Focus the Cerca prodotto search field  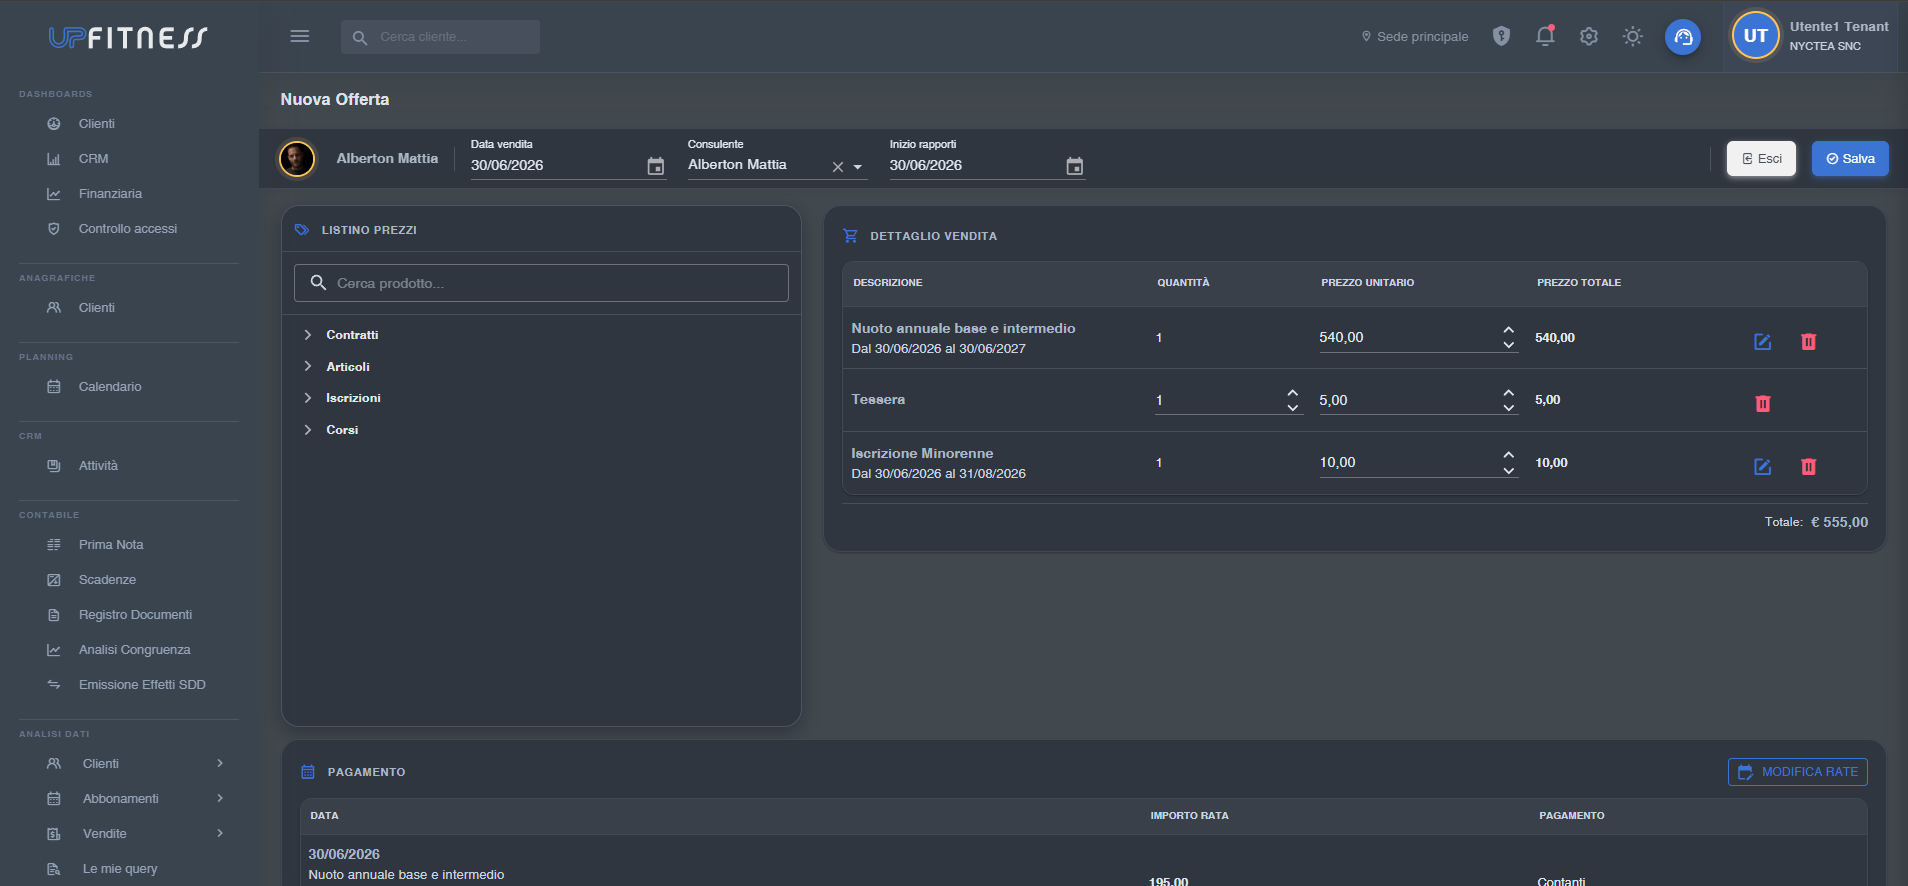pyautogui.click(x=541, y=283)
